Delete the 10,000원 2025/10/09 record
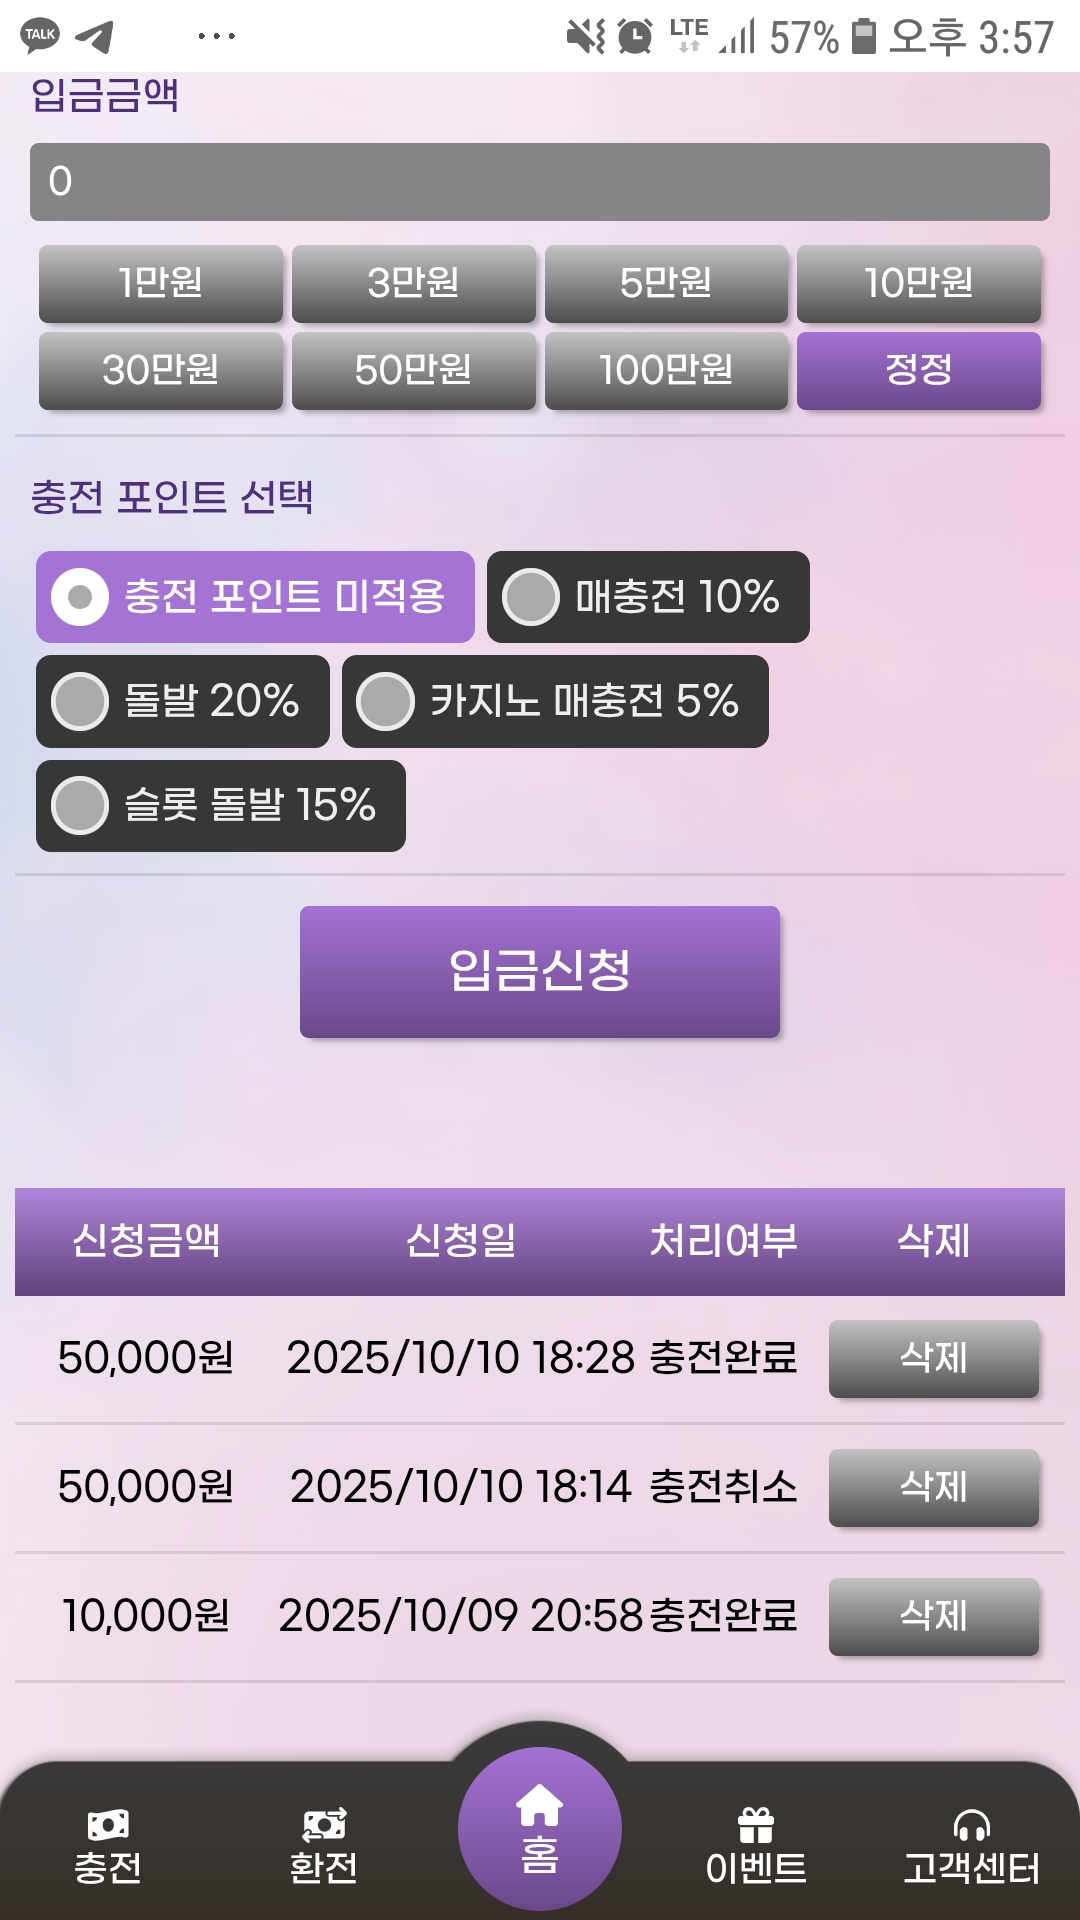 pyautogui.click(x=933, y=1616)
